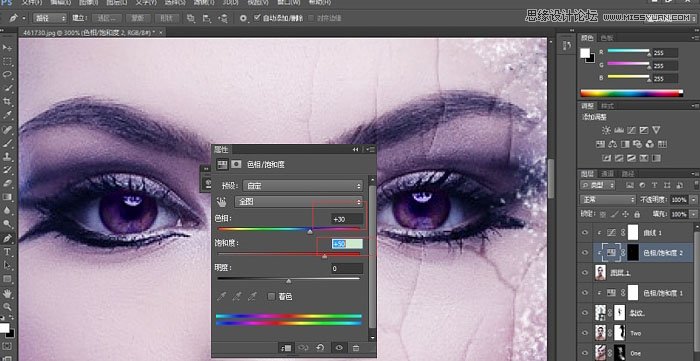
Task: Click the foreground color swatch in the Color panel
Action: (x=585, y=52)
